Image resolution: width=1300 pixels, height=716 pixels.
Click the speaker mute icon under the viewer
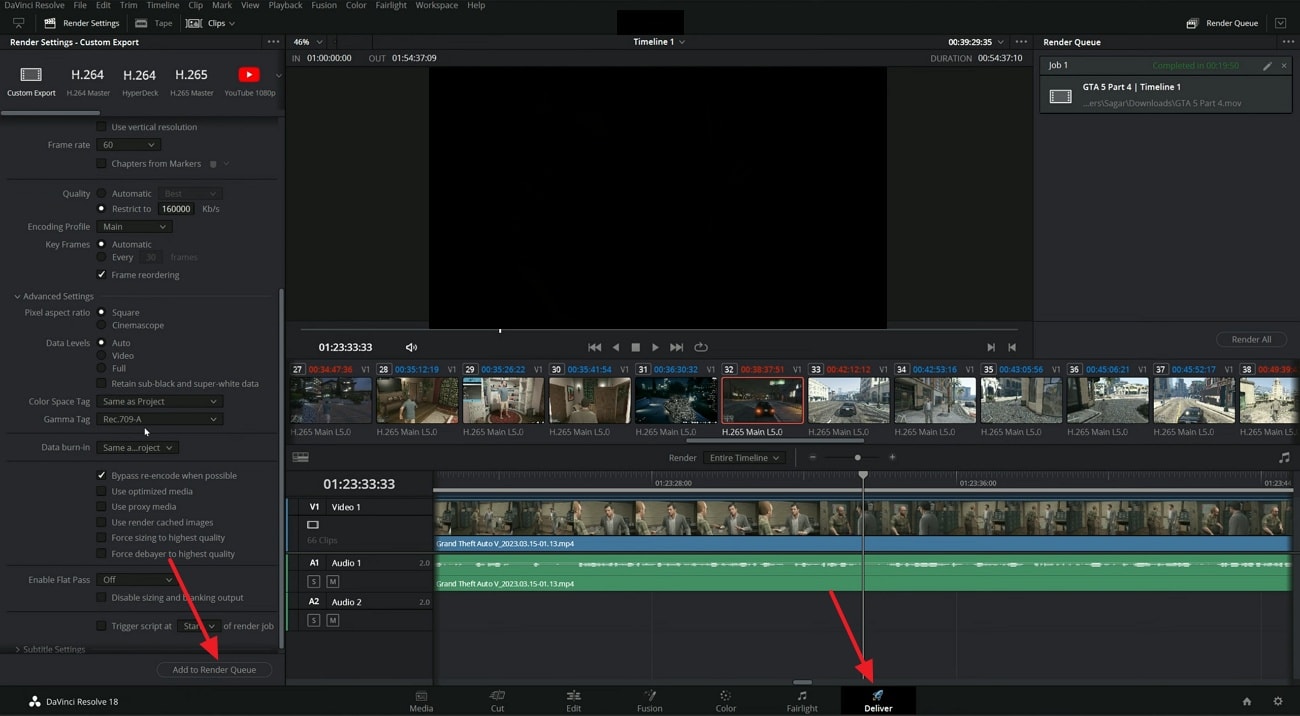click(x=410, y=346)
